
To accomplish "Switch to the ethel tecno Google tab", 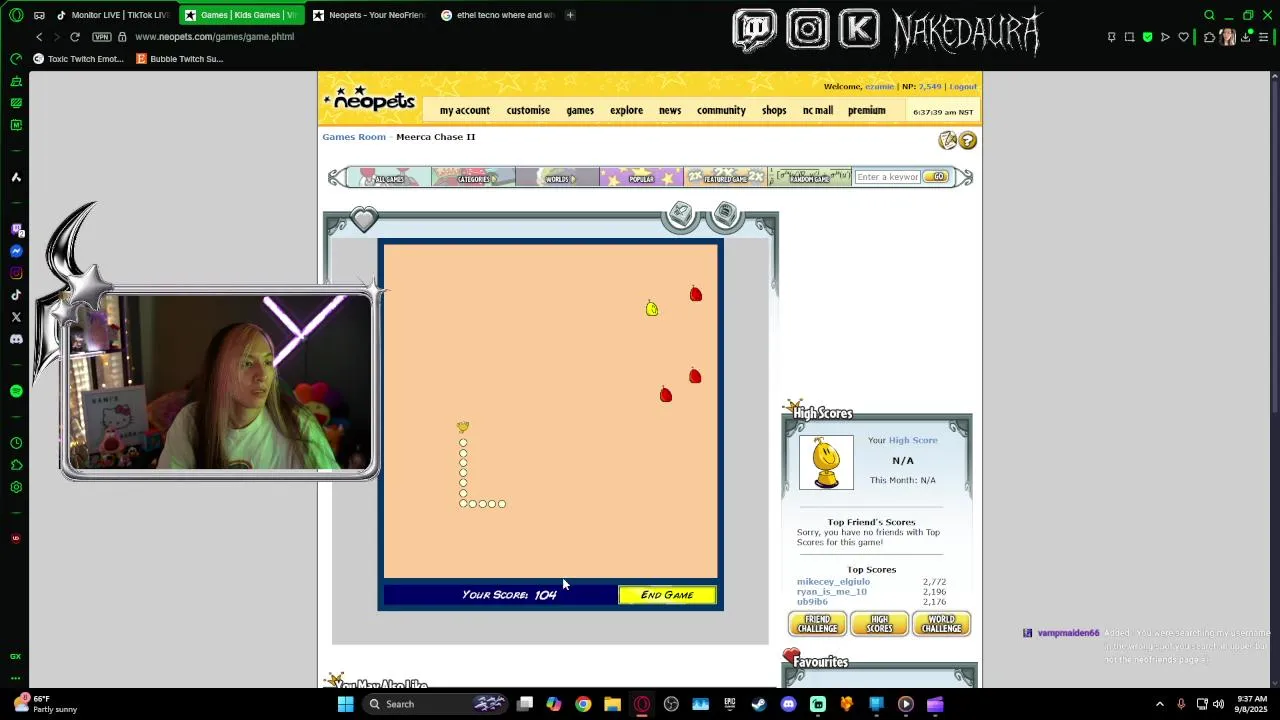I will (498, 15).
